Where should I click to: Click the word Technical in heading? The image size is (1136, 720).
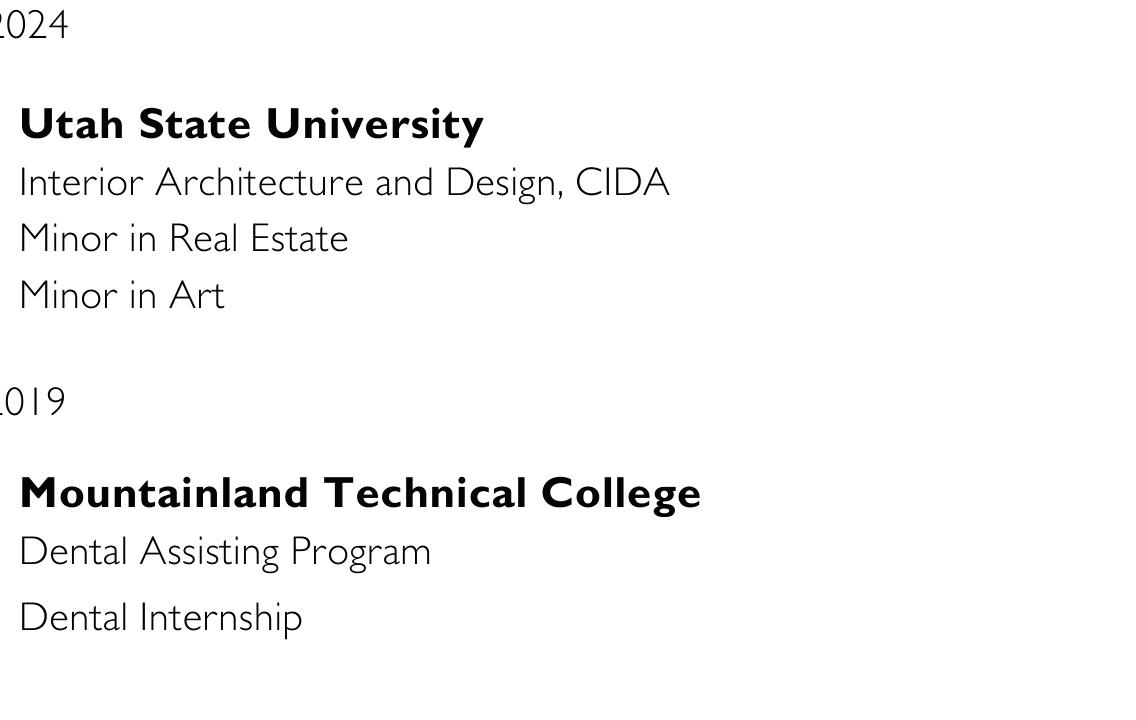[x=425, y=493]
